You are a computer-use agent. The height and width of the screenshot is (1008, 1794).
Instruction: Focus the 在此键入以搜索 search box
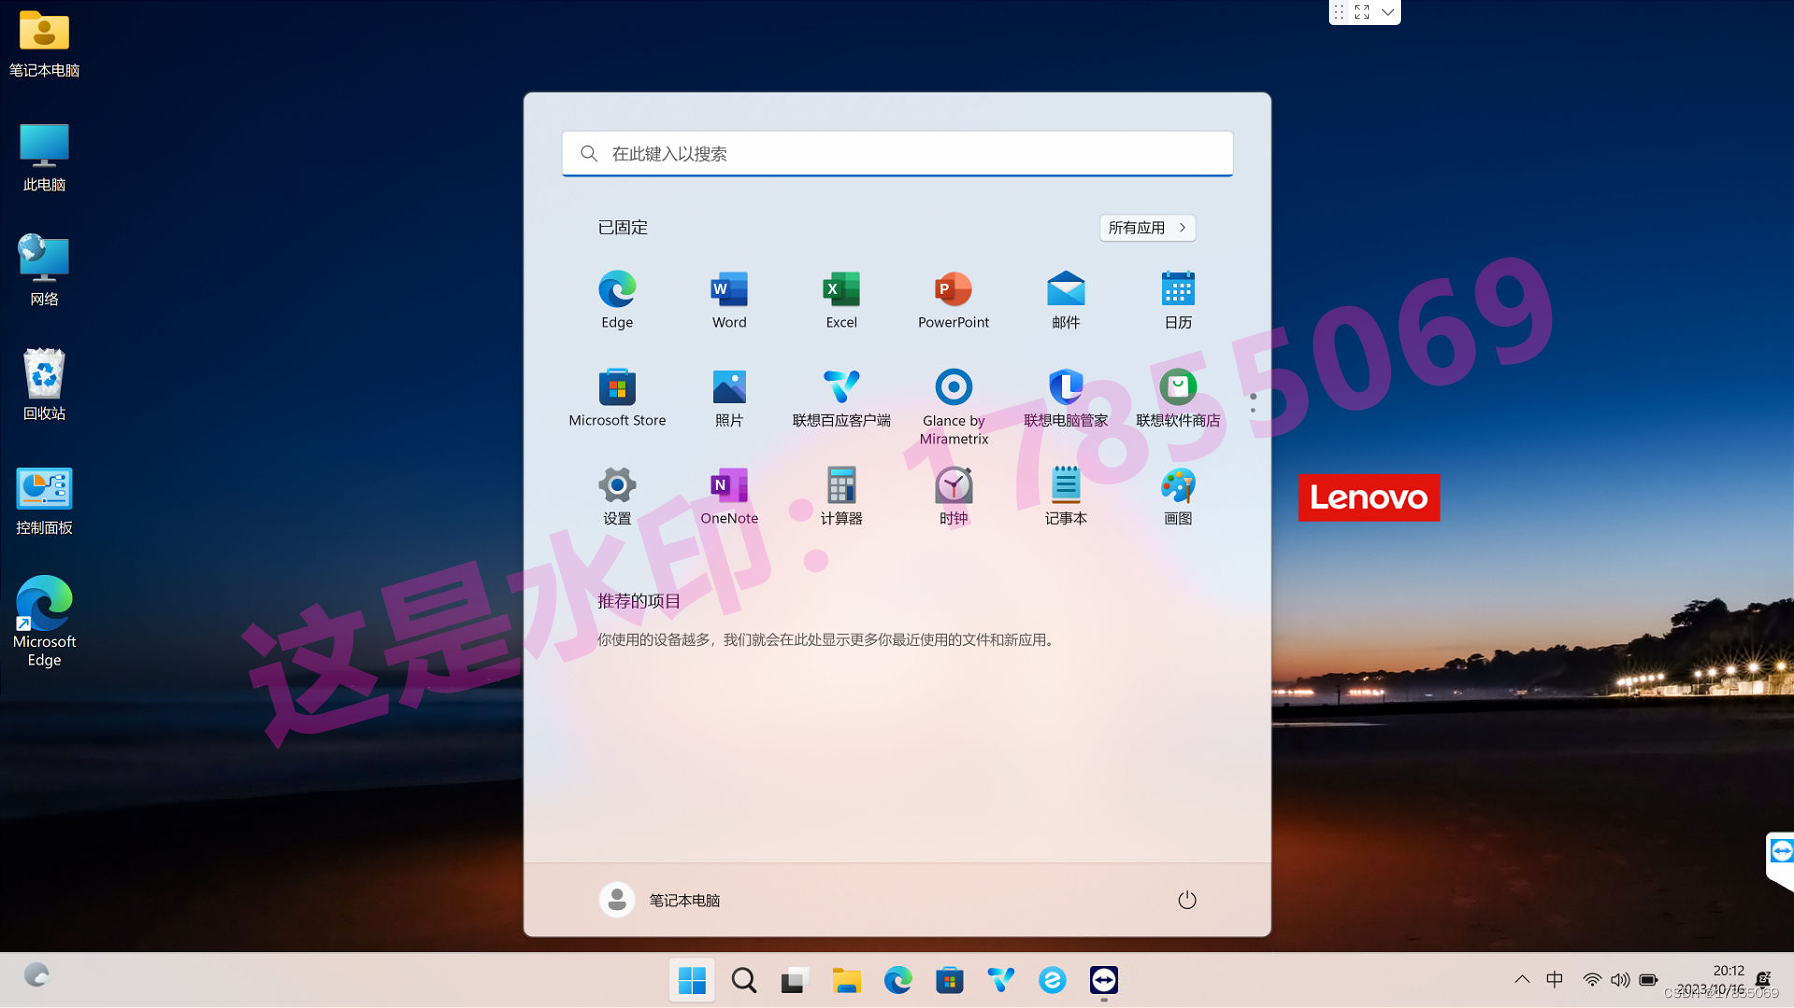coord(897,153)
